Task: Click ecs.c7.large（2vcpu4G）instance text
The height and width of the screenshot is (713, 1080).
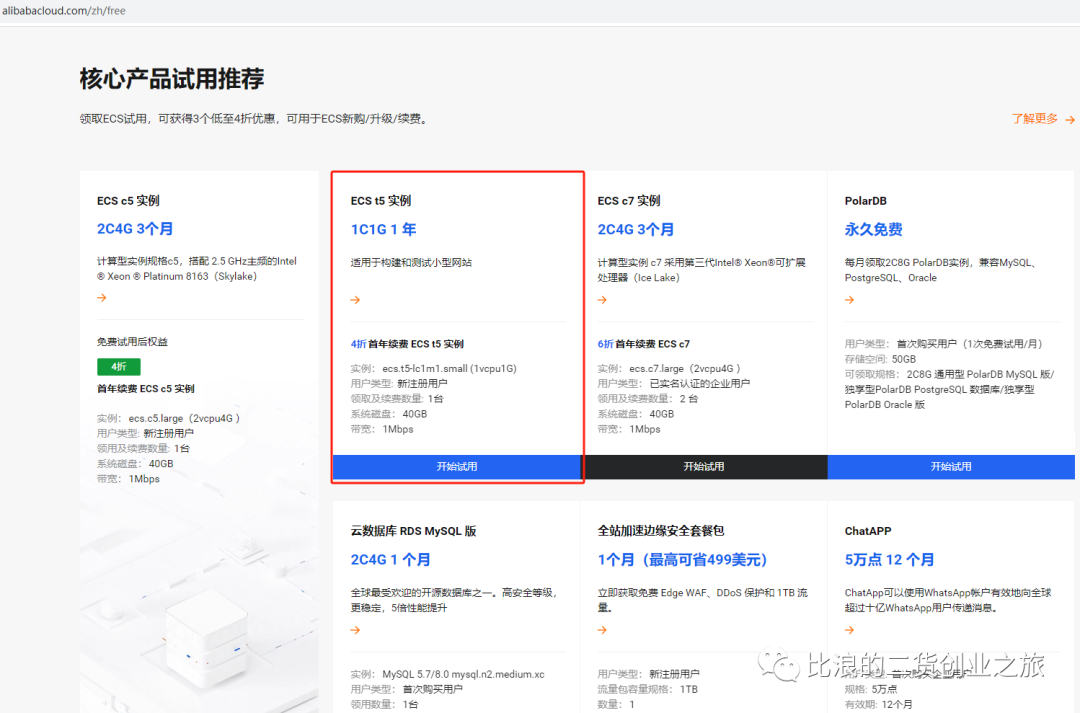Action: coord(685,369)
